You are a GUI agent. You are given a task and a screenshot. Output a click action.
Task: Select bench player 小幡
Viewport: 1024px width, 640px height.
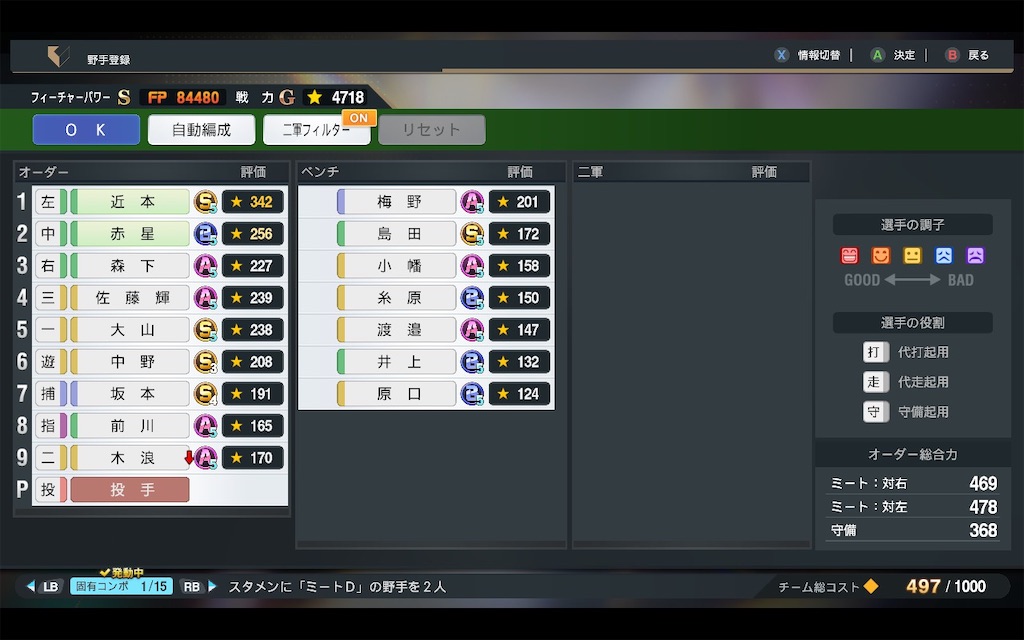coord(396,266)
